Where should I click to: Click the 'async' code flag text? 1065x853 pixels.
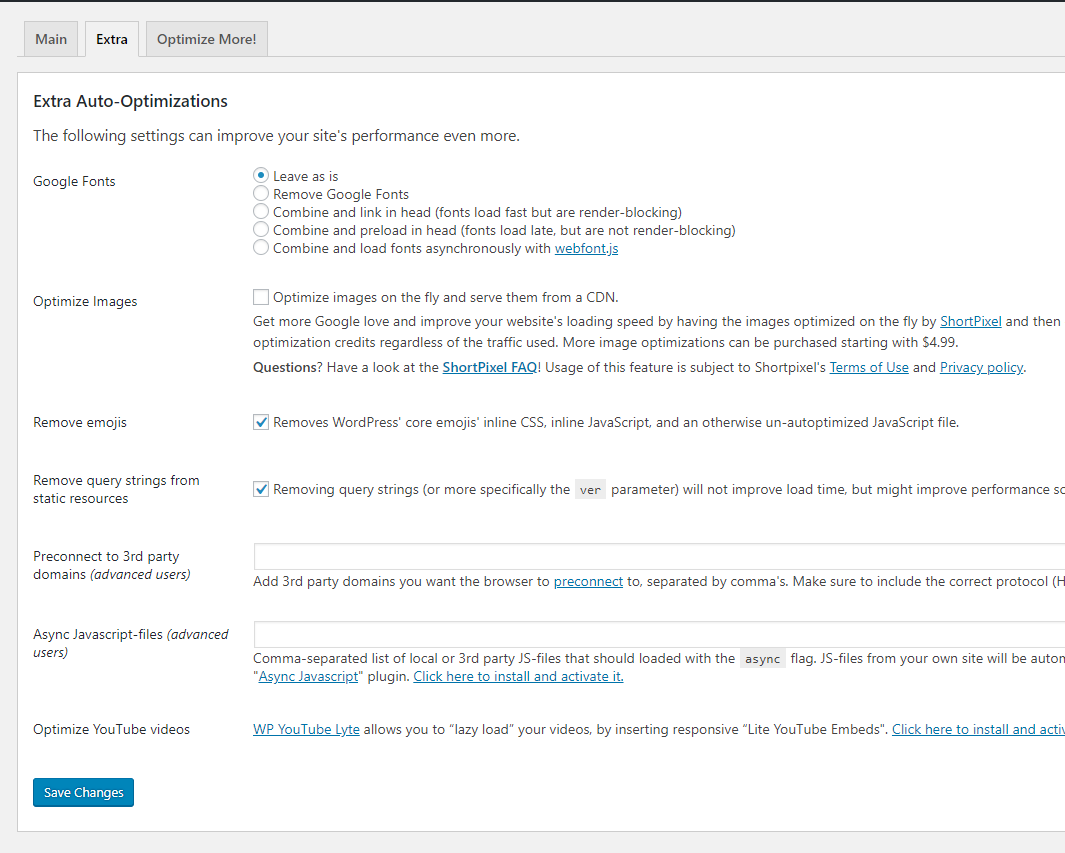coord(763,659)
